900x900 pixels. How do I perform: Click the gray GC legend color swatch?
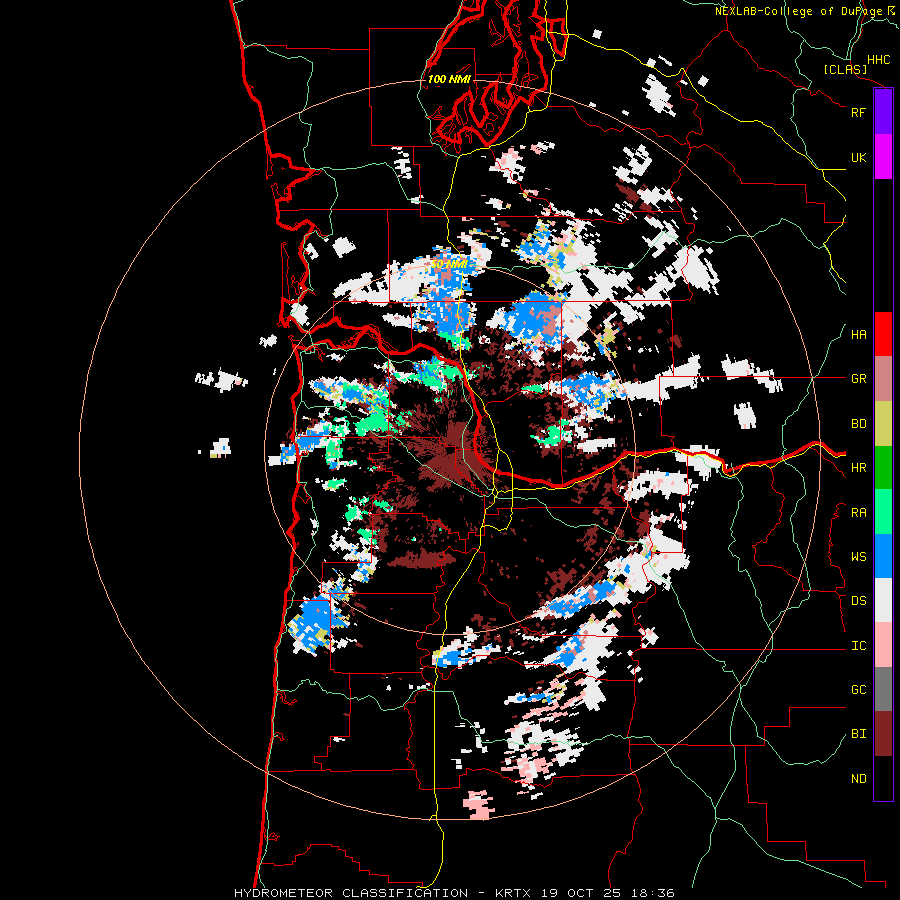(x=883, y=689)
